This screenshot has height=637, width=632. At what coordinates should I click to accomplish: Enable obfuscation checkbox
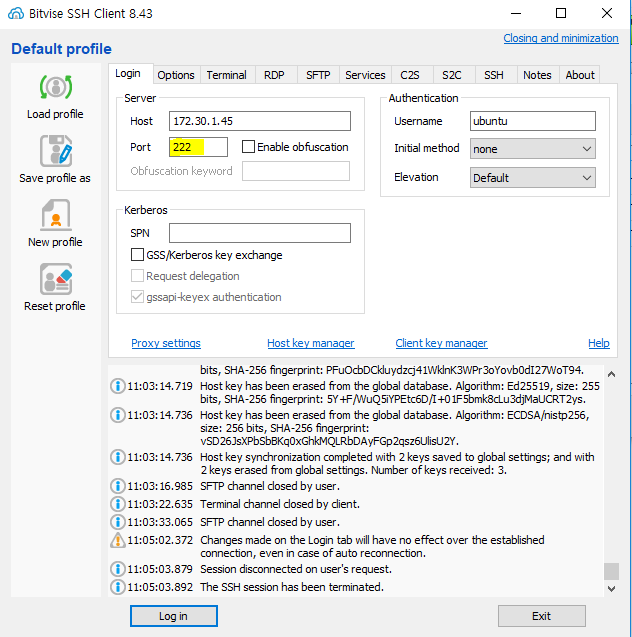point(248,147)
